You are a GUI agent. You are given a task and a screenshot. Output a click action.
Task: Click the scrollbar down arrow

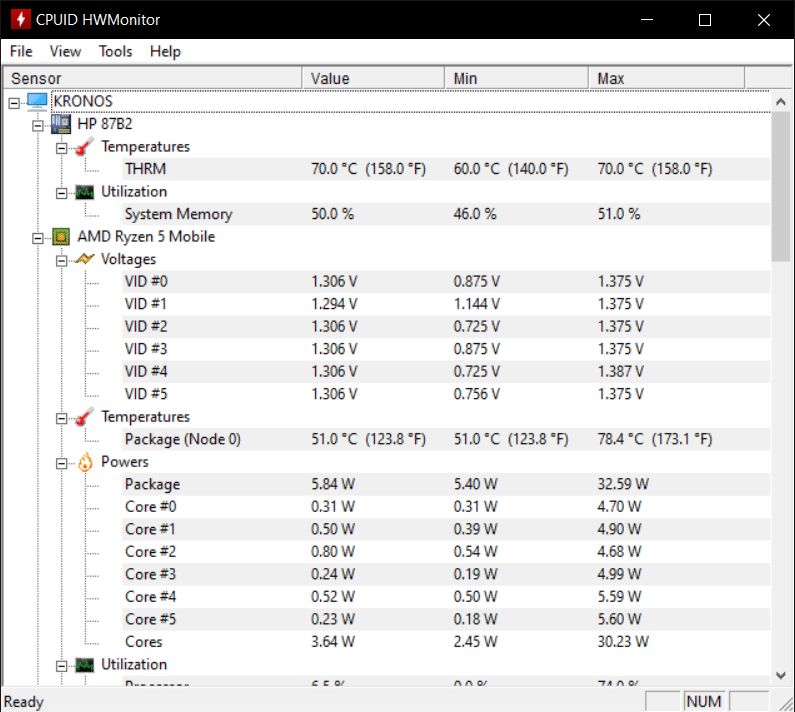pos(781,675)
